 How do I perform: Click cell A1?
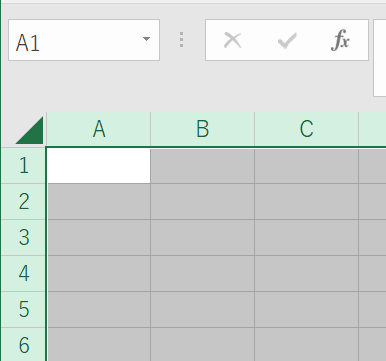99,165
